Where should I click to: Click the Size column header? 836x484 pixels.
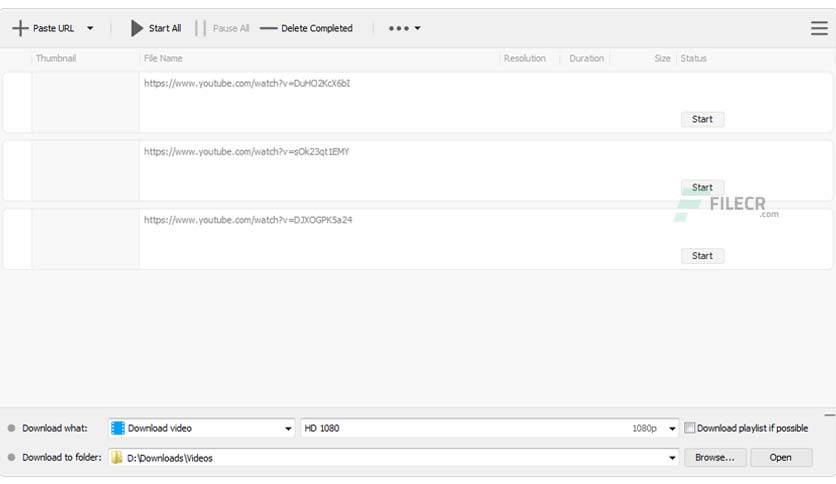pos(662,58)
